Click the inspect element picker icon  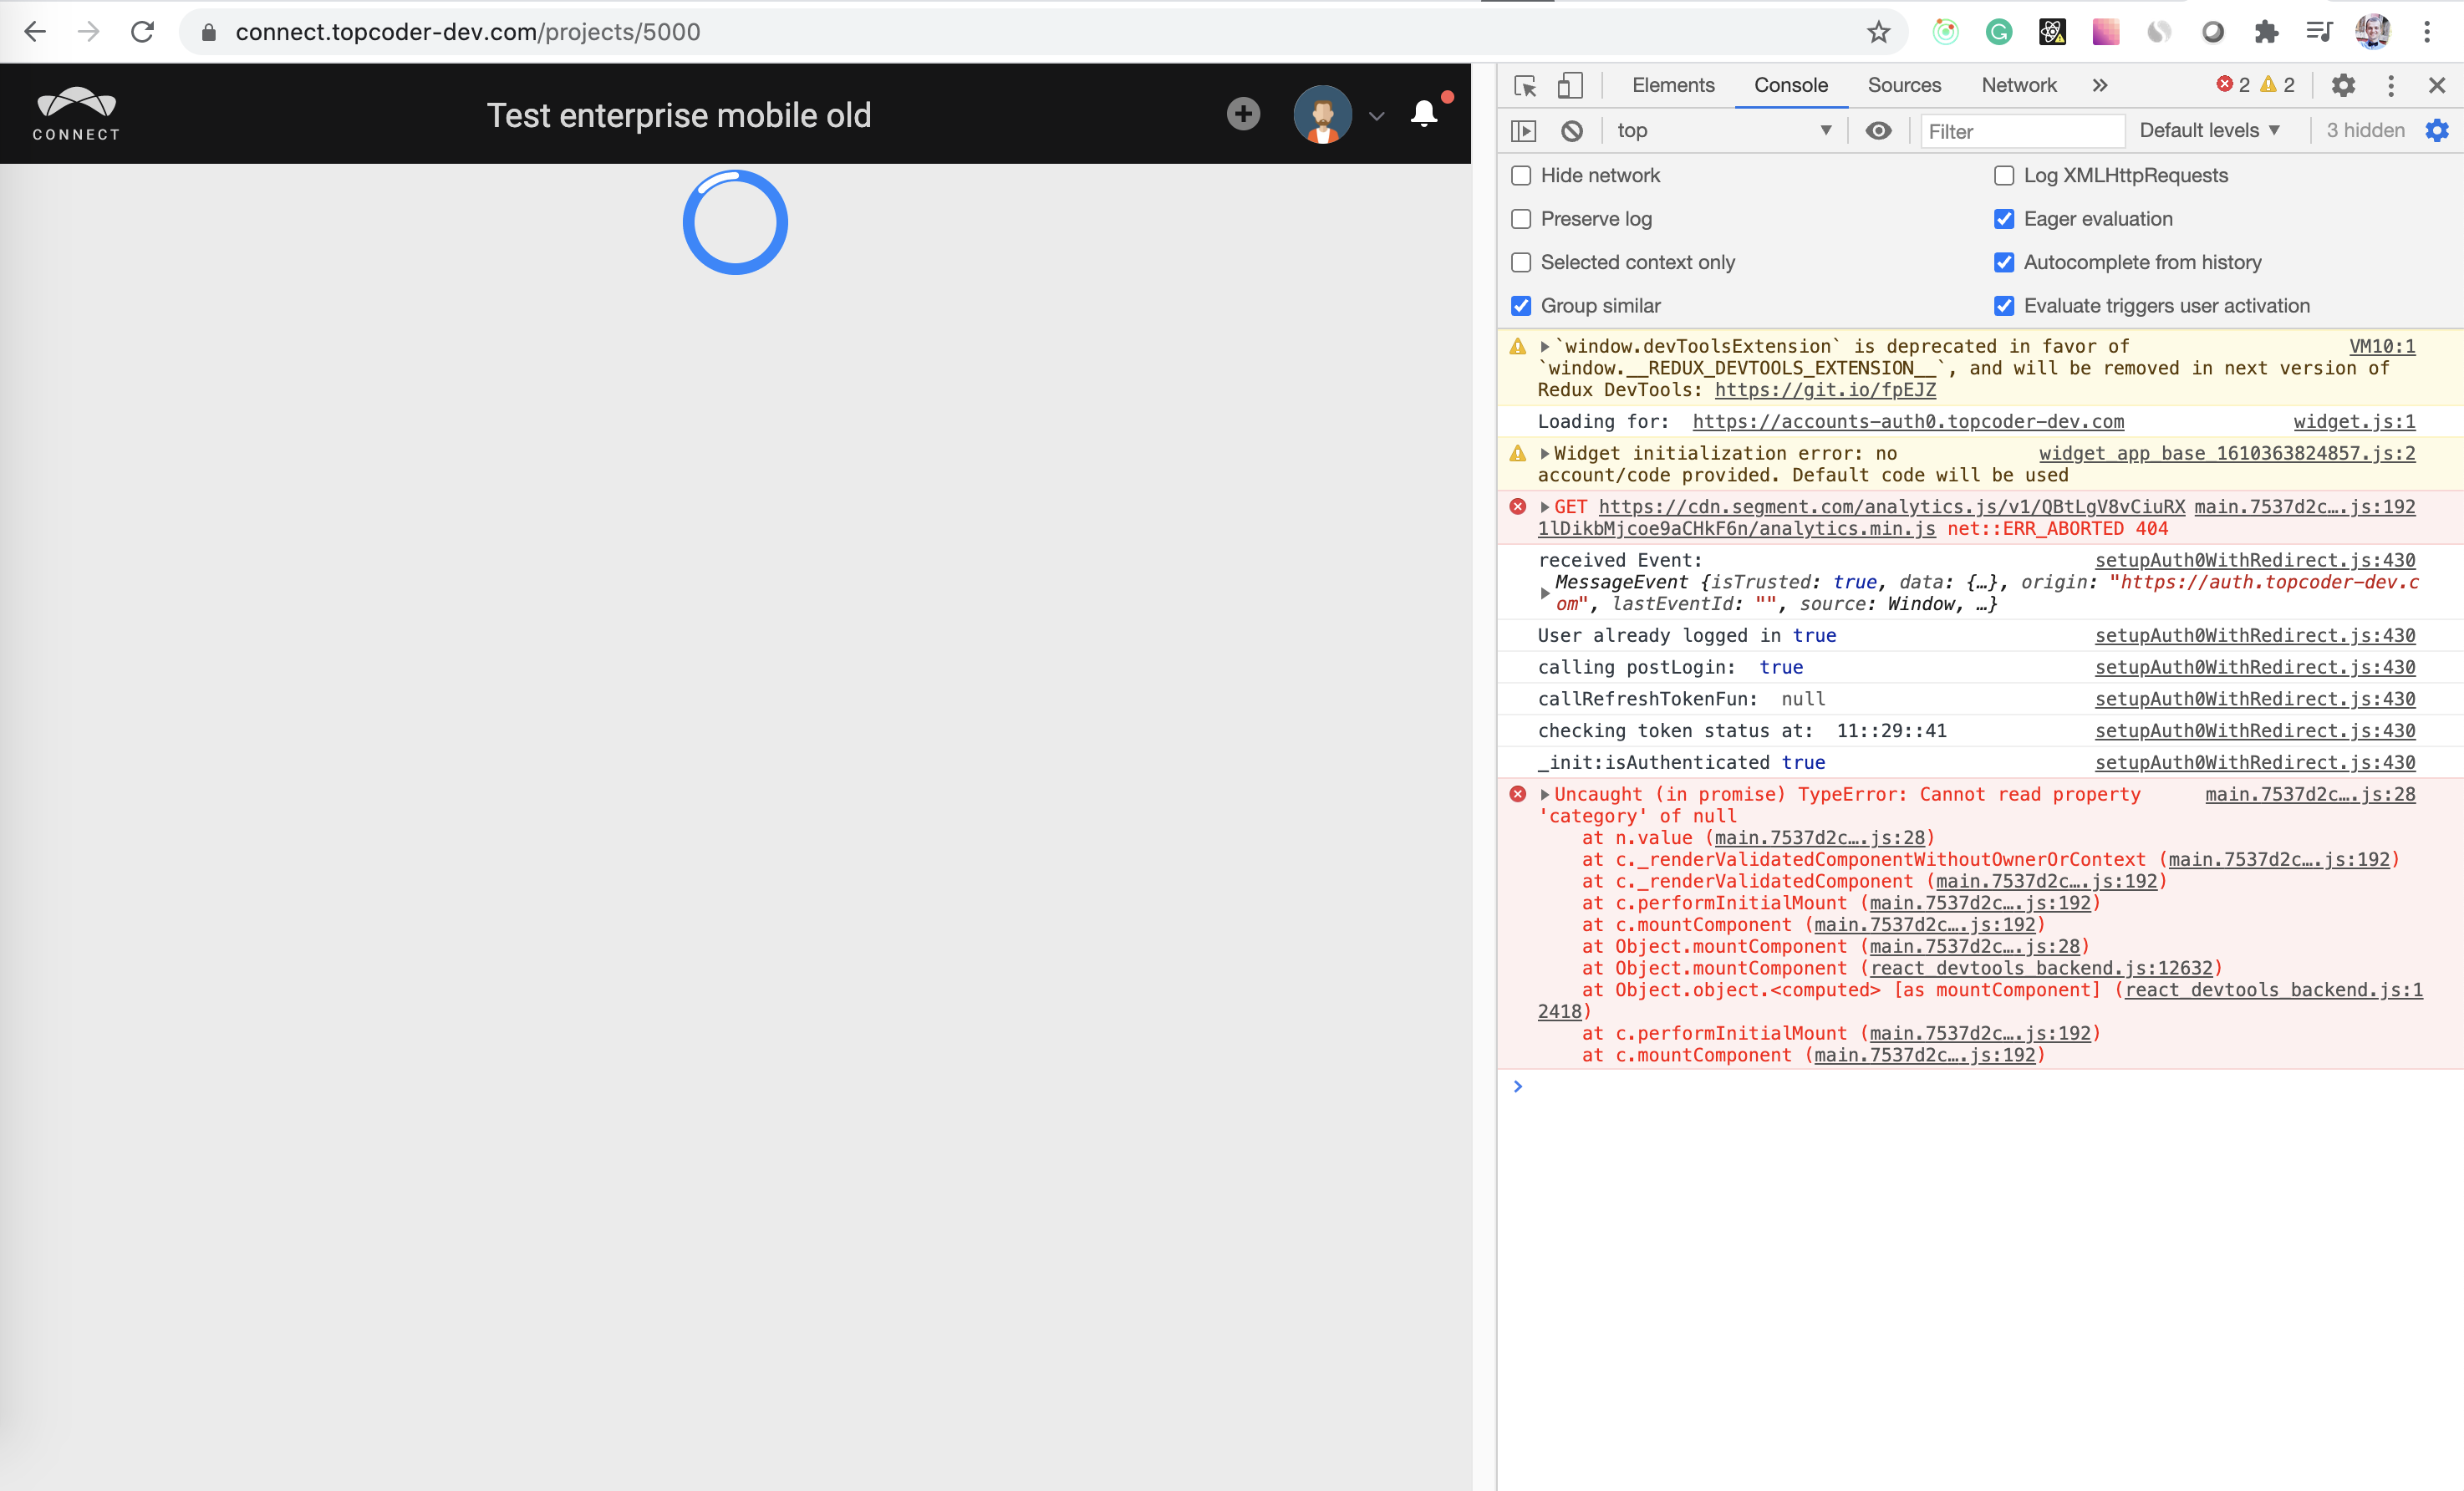[1525, 86]
